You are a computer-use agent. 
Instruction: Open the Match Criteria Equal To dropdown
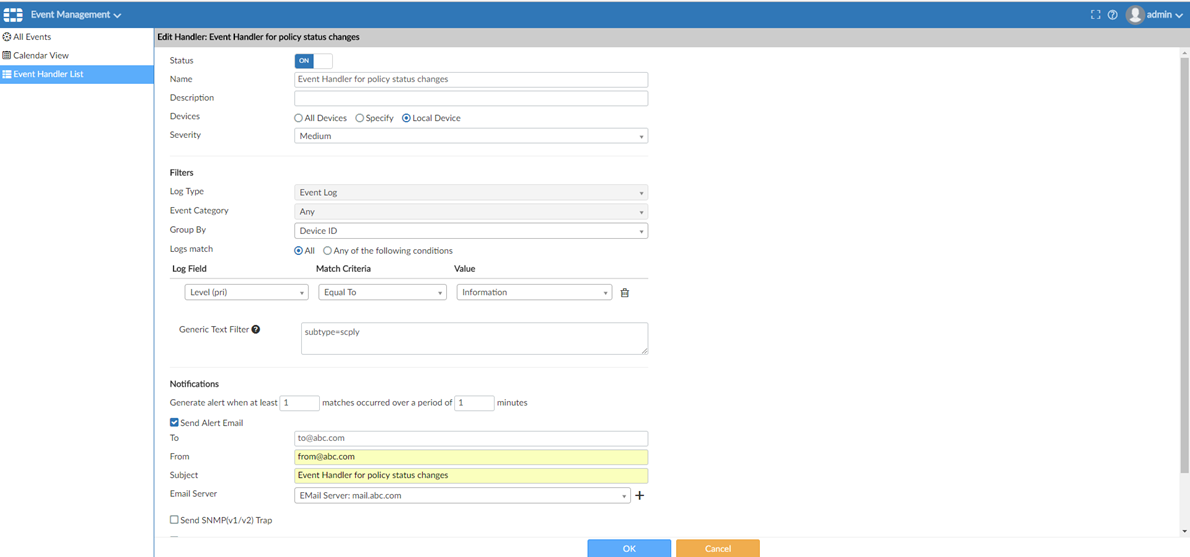tap(382, 293)
